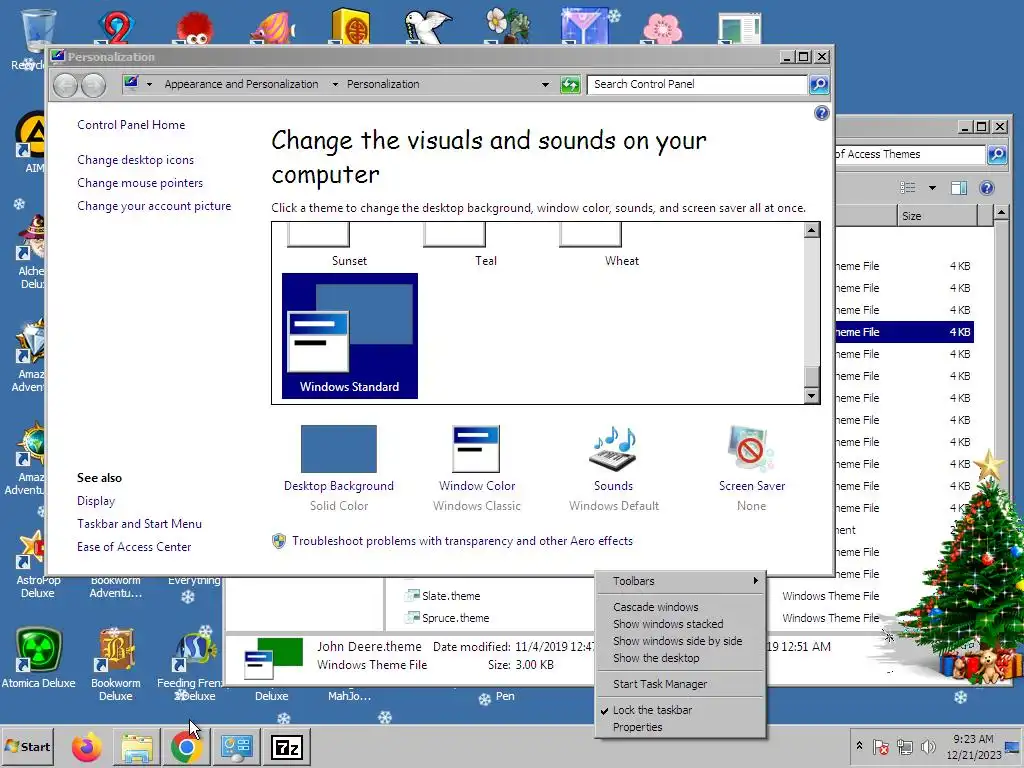Click theme list scroll up arrow
This screenshot has height=768, width=1024.
(812, 230)
